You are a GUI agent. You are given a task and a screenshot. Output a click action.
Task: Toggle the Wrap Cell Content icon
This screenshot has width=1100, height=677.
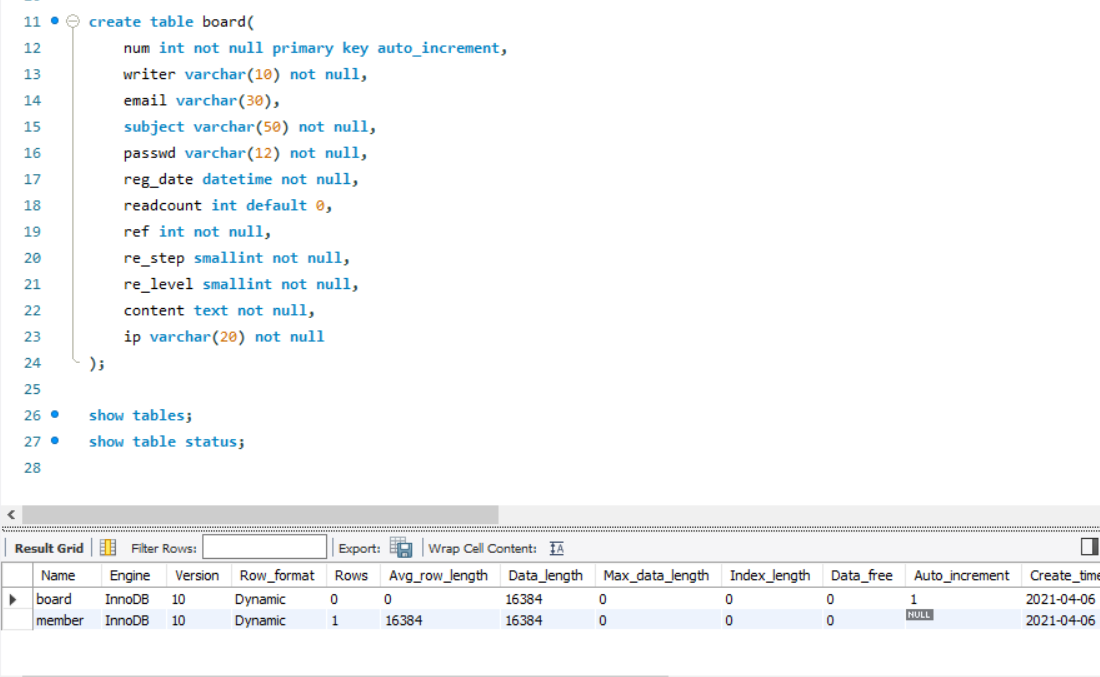[556, 548]
